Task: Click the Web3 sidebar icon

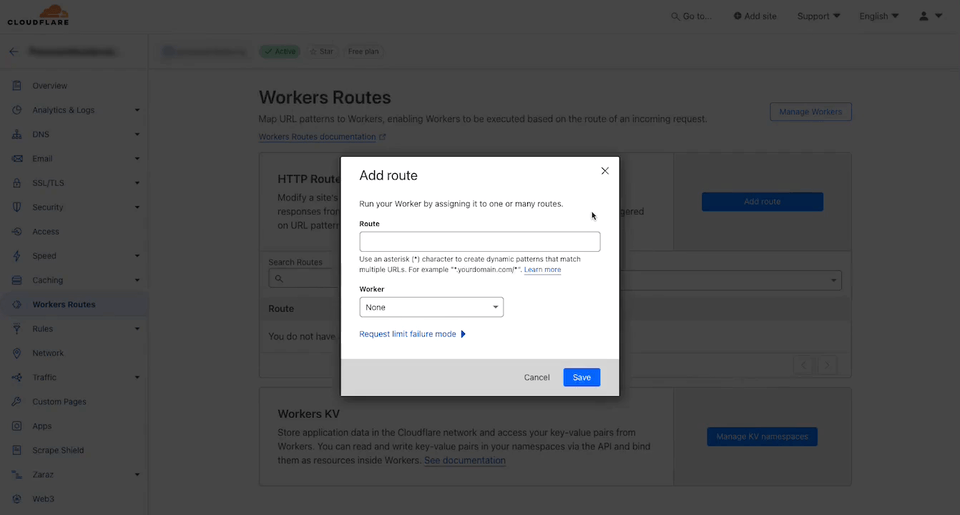Action: coord(17,499)
